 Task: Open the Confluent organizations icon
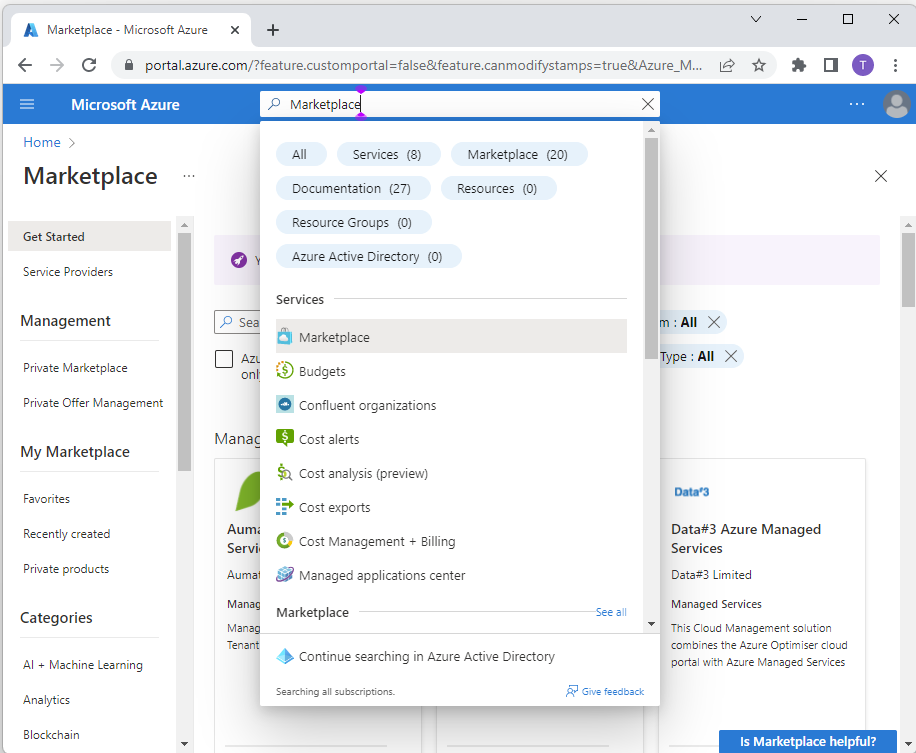click(284, 404)
